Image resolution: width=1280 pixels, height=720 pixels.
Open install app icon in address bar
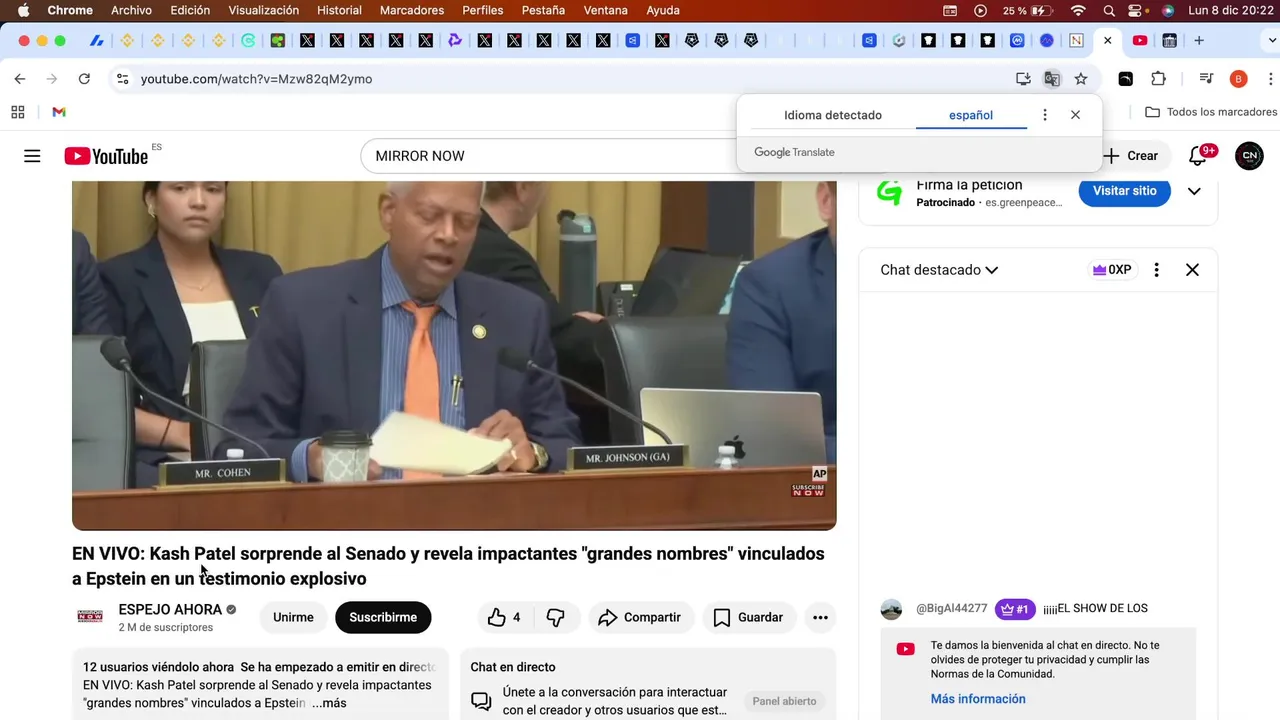click(1023, 79)
